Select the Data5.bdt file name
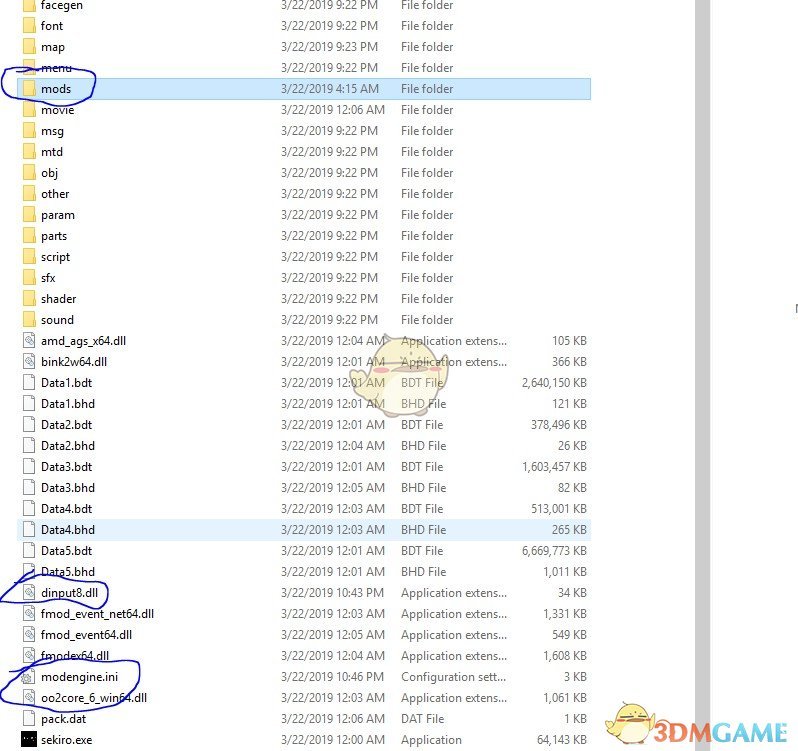The image size is (798, 751). point(67,551)
